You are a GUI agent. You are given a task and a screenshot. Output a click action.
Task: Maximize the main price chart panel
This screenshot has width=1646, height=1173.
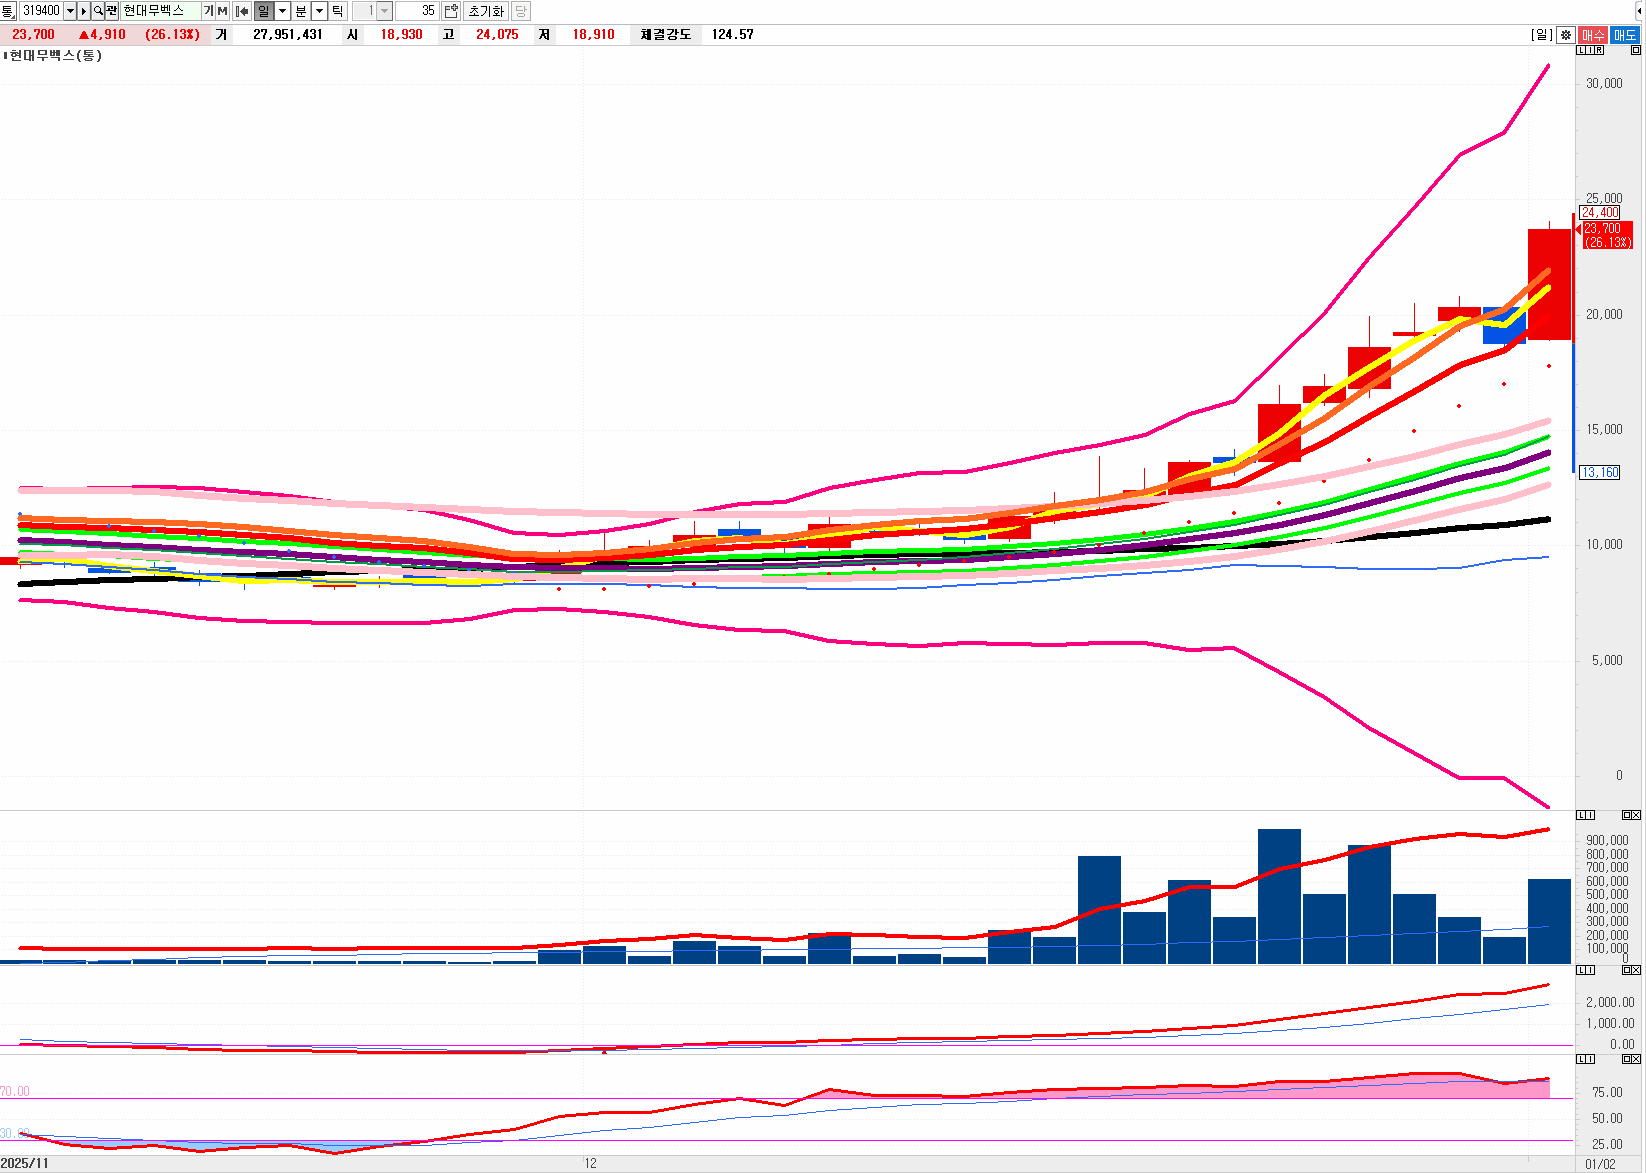1635,50
